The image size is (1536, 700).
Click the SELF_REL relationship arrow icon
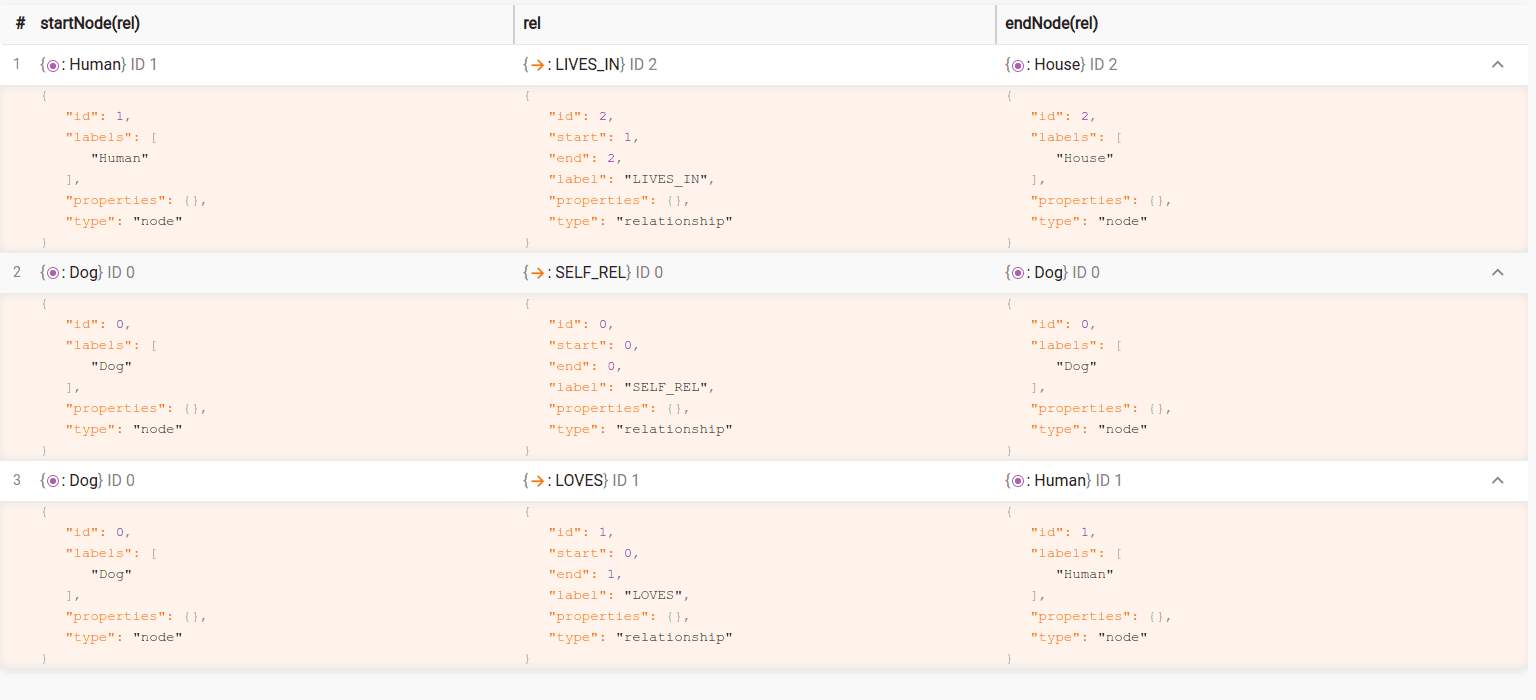click(x=536, y=273)
